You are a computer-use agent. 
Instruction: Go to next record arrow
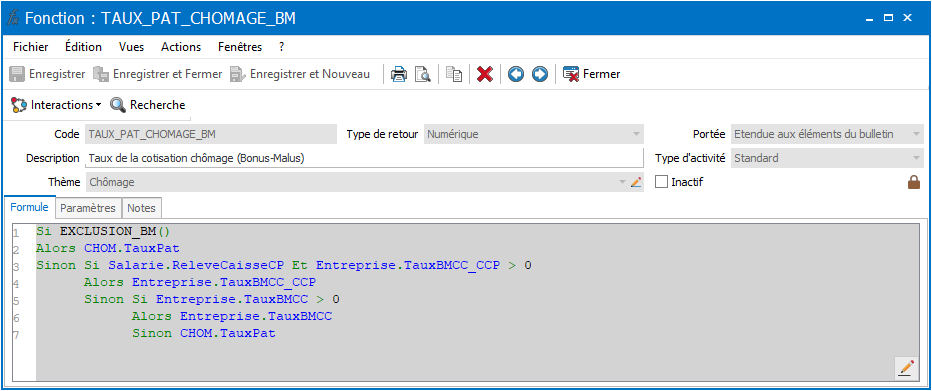click(540, 74)
